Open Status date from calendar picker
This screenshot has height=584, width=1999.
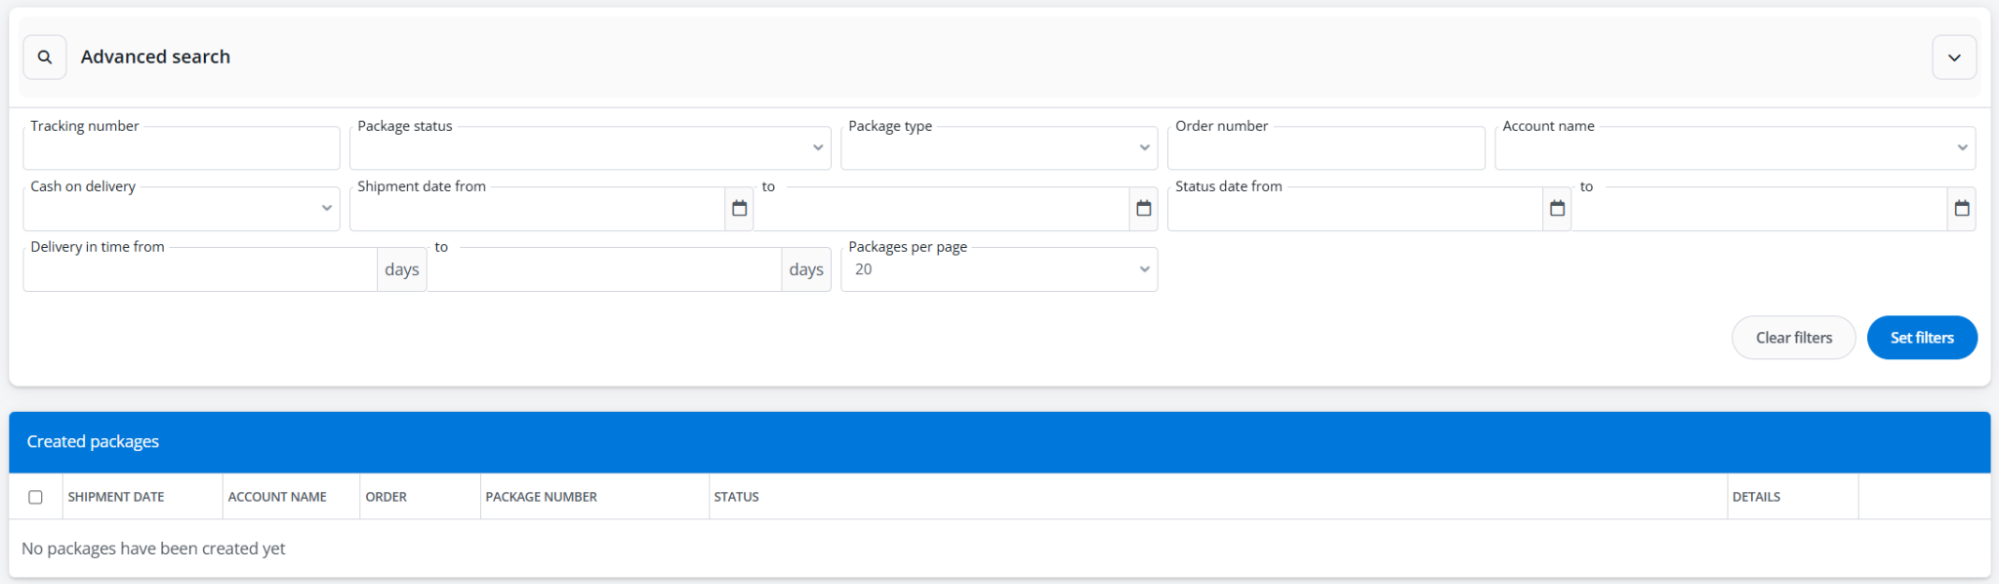pyautogui.click(x=1556, y=209)
